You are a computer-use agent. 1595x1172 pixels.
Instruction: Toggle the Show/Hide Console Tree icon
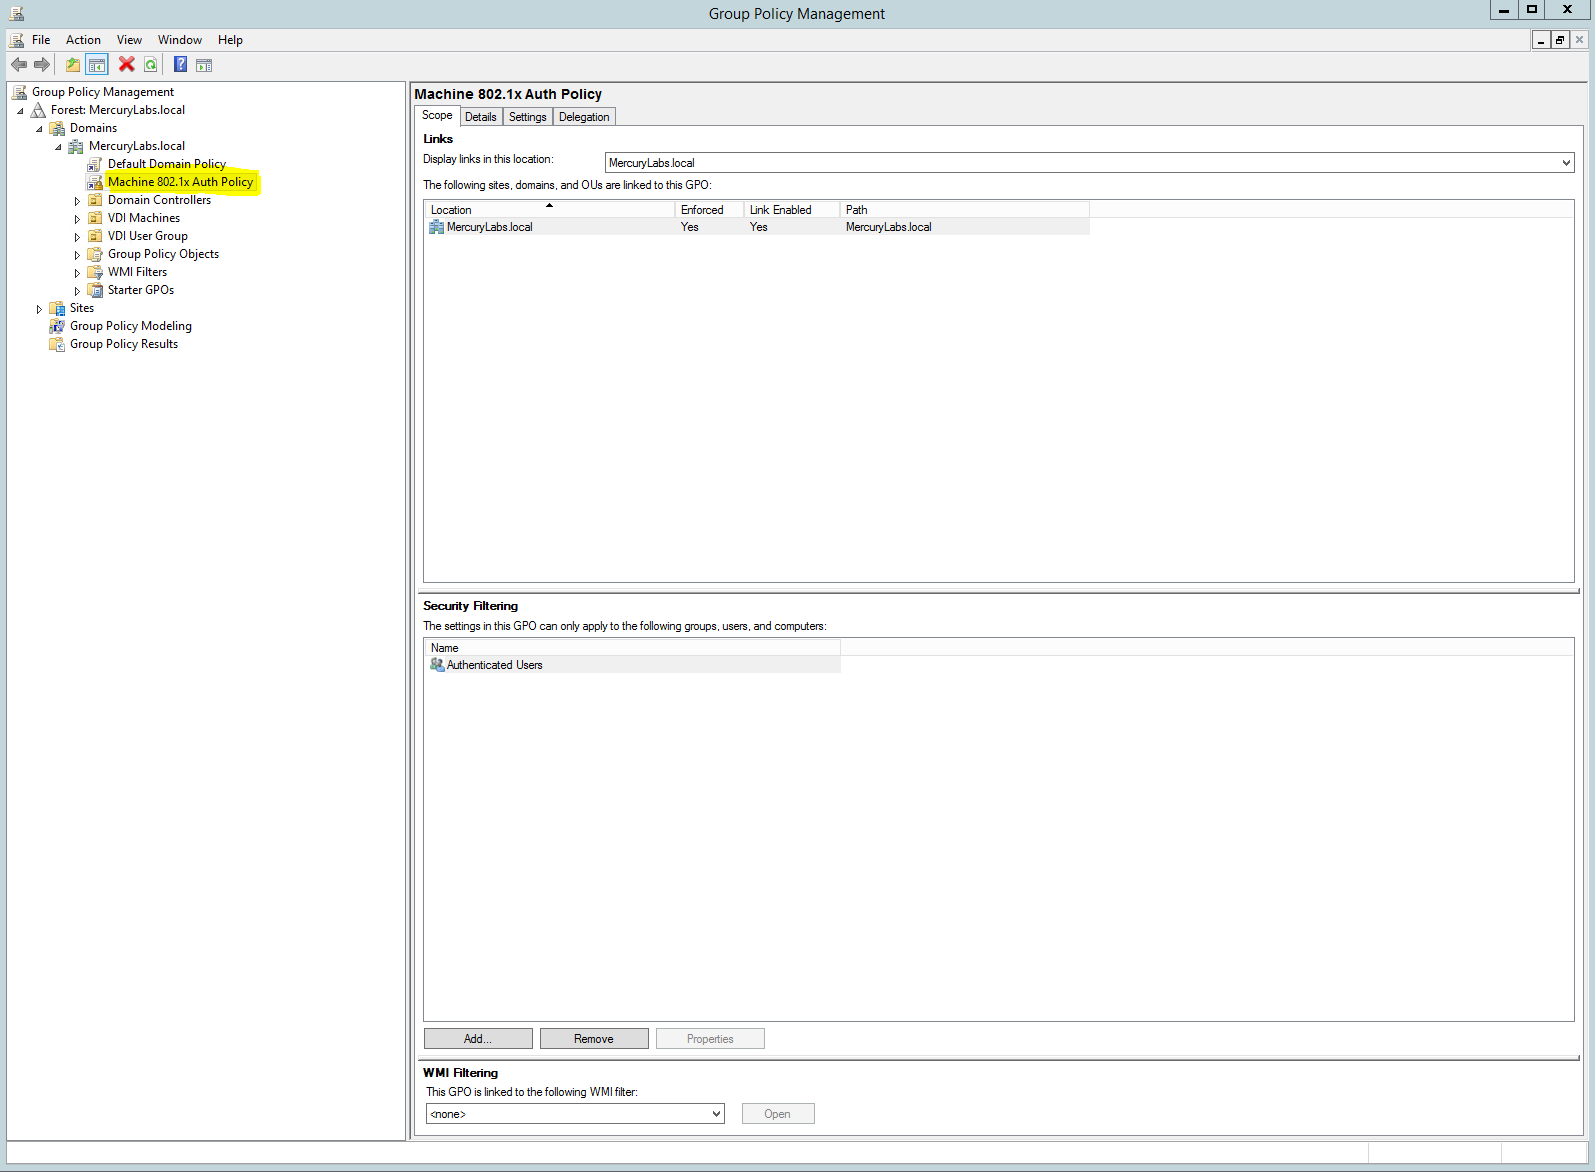(97, 65)
